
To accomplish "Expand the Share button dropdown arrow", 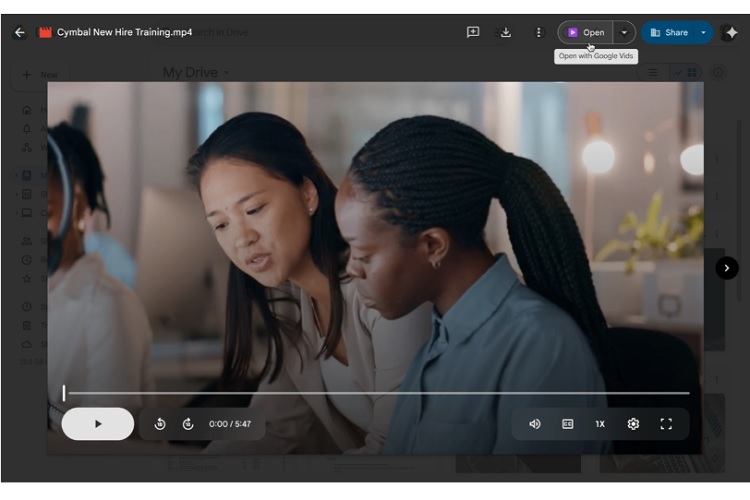I will coord(703,32).
